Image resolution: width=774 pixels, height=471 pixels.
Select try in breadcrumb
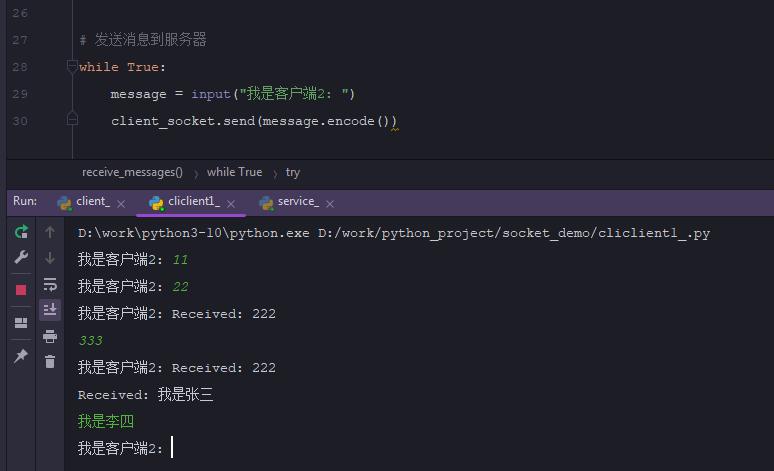coord(293,172)
